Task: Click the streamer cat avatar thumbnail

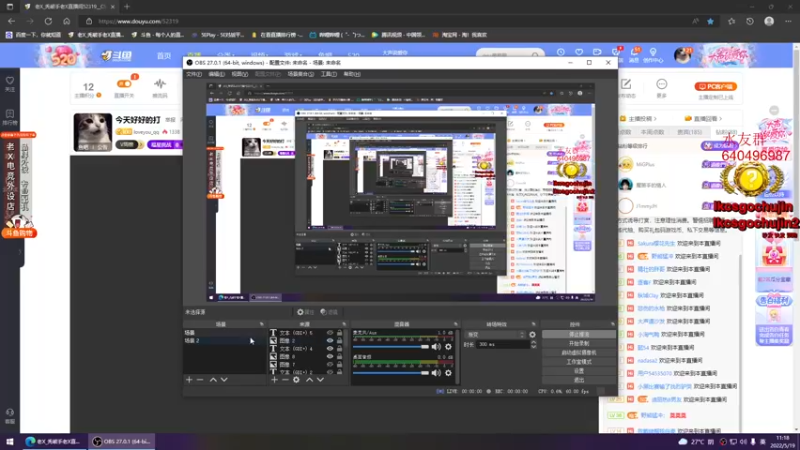Action: [92, 132]
